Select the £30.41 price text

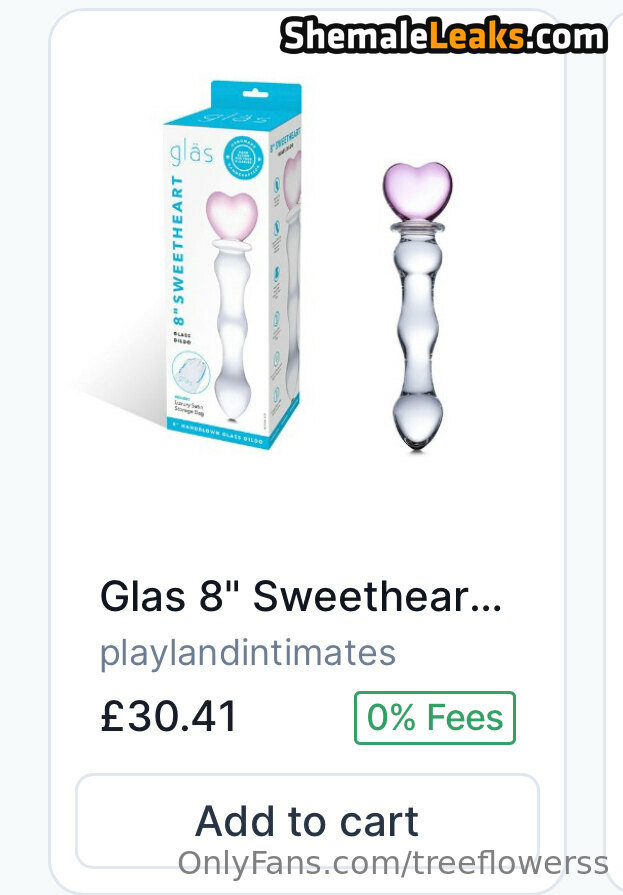(x=168, y=717)
